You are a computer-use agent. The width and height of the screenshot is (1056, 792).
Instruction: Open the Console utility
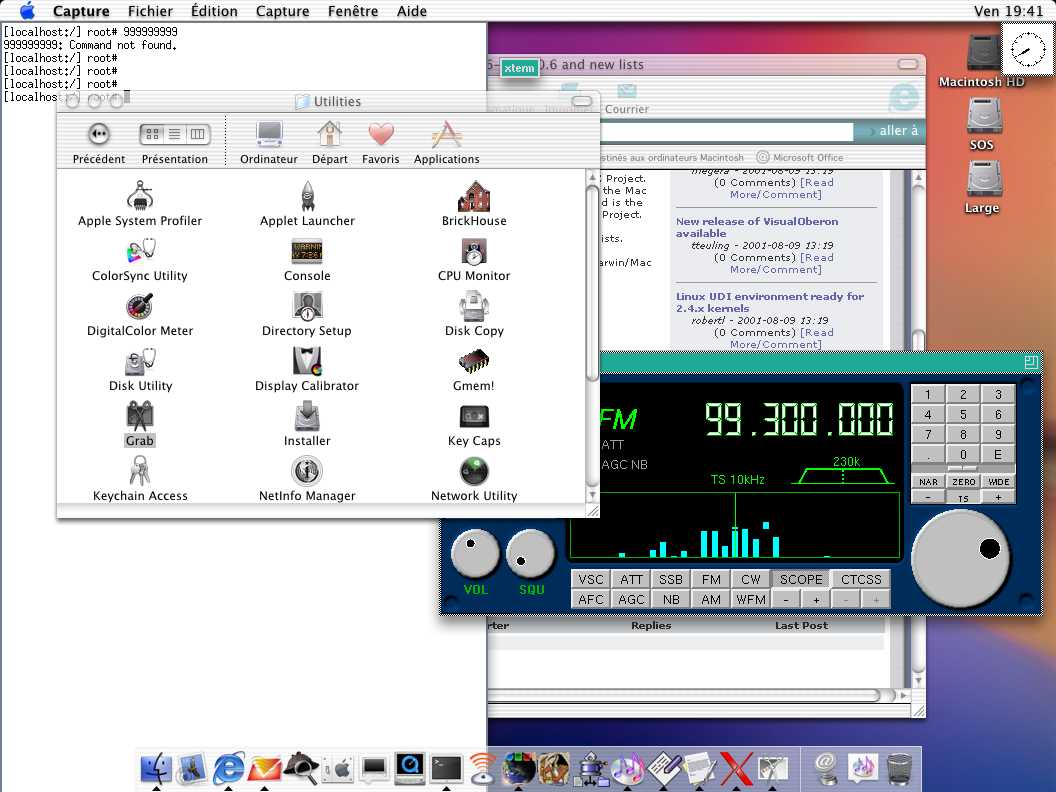coord(306,252)
